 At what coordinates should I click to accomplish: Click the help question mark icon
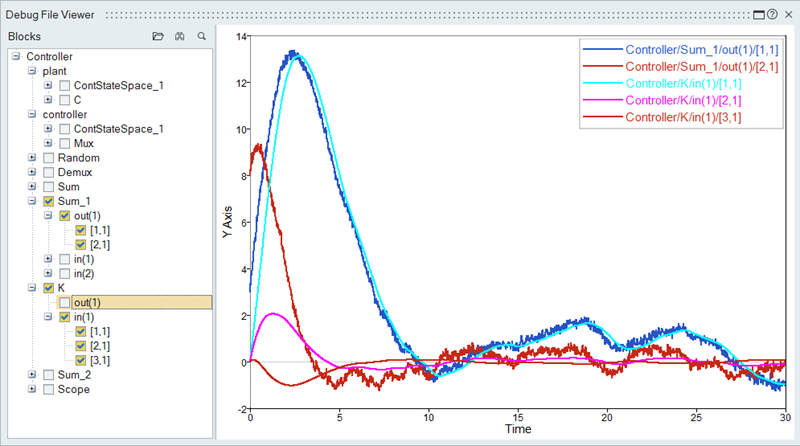[772, 15]
